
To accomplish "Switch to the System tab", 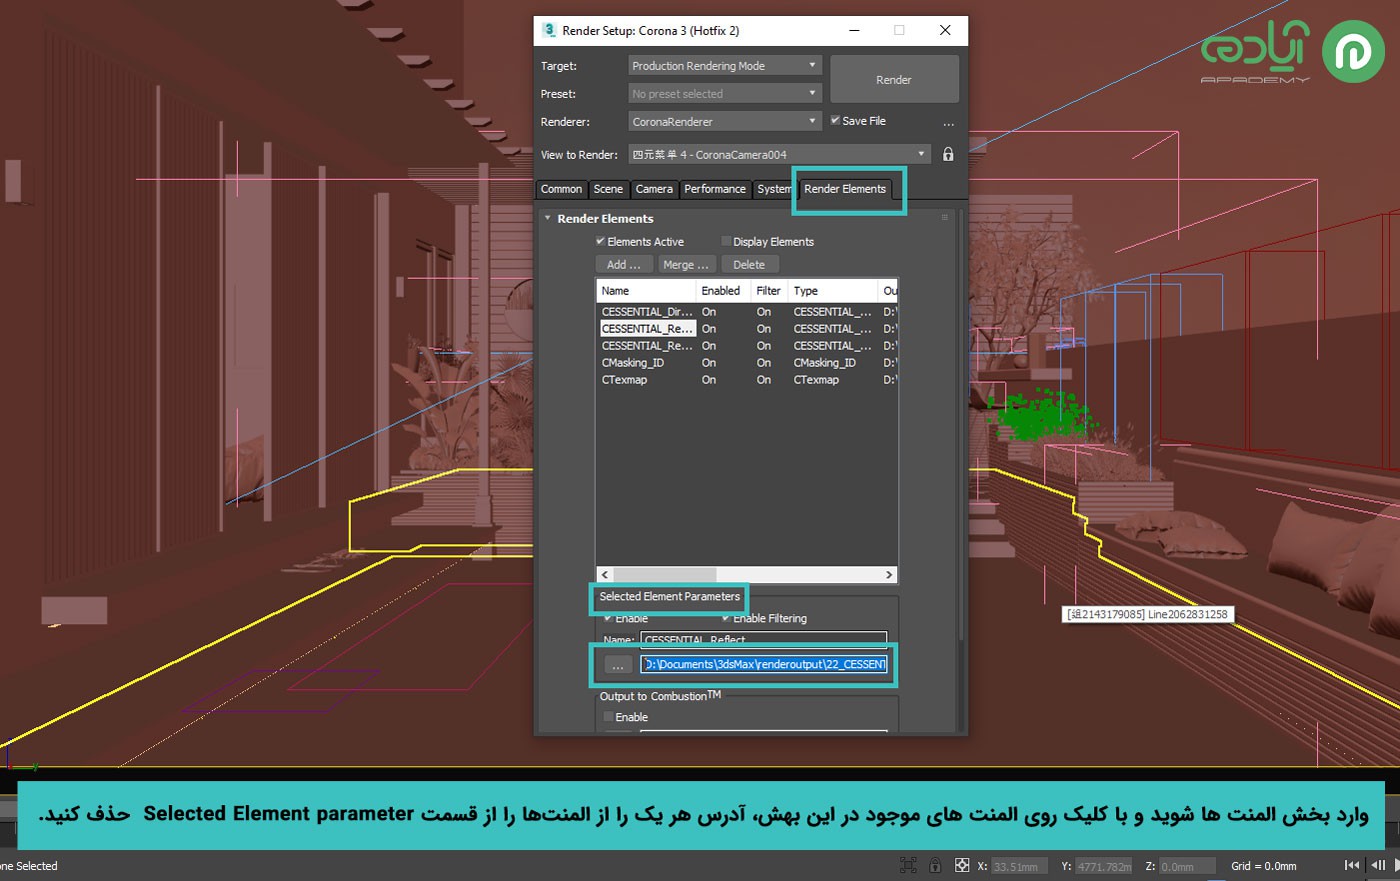I will point(773,189).
